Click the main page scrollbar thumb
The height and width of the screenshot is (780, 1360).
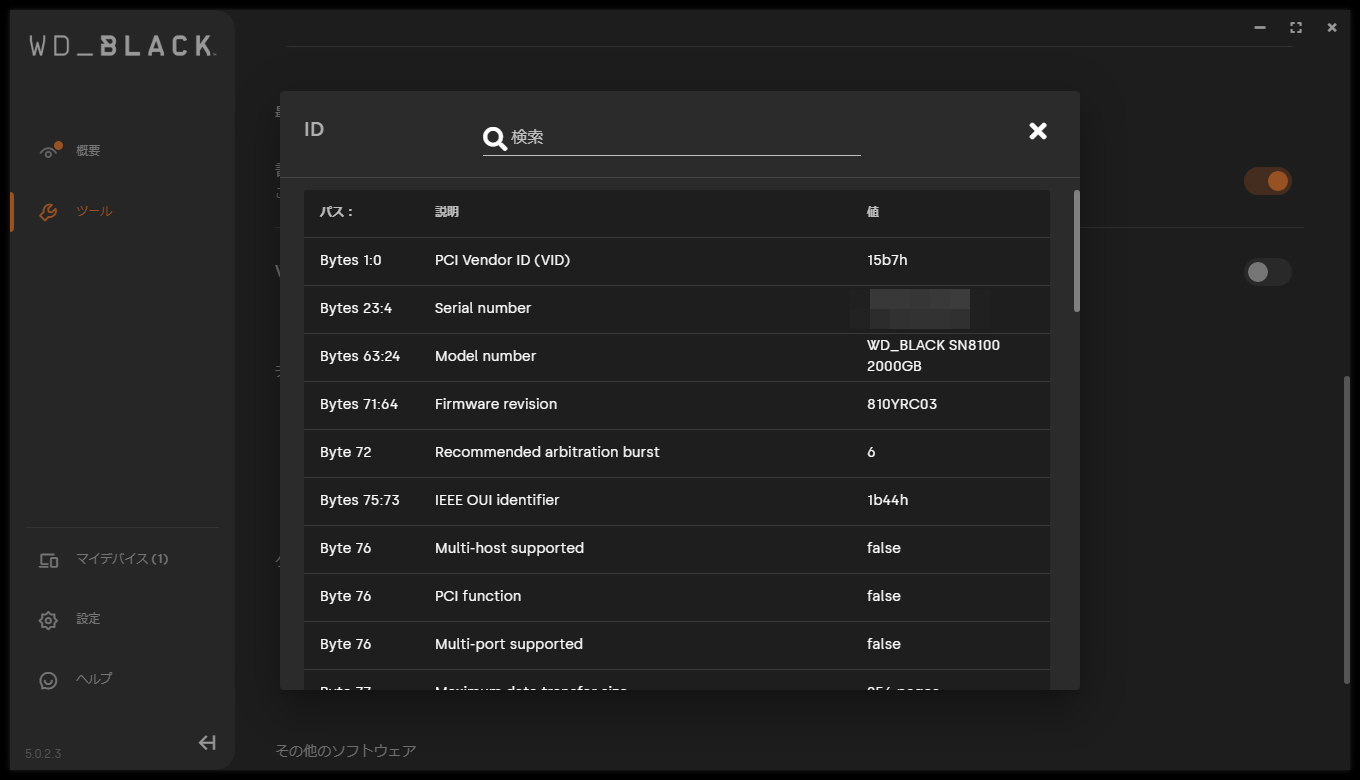1346,530
